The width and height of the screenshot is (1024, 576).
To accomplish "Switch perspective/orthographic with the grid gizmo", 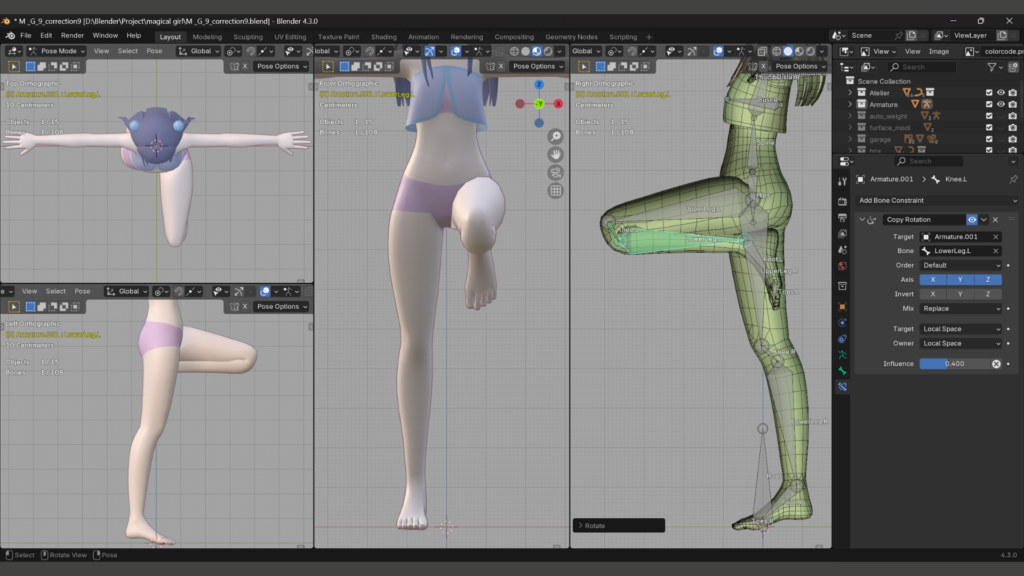I will click(555, 190).
